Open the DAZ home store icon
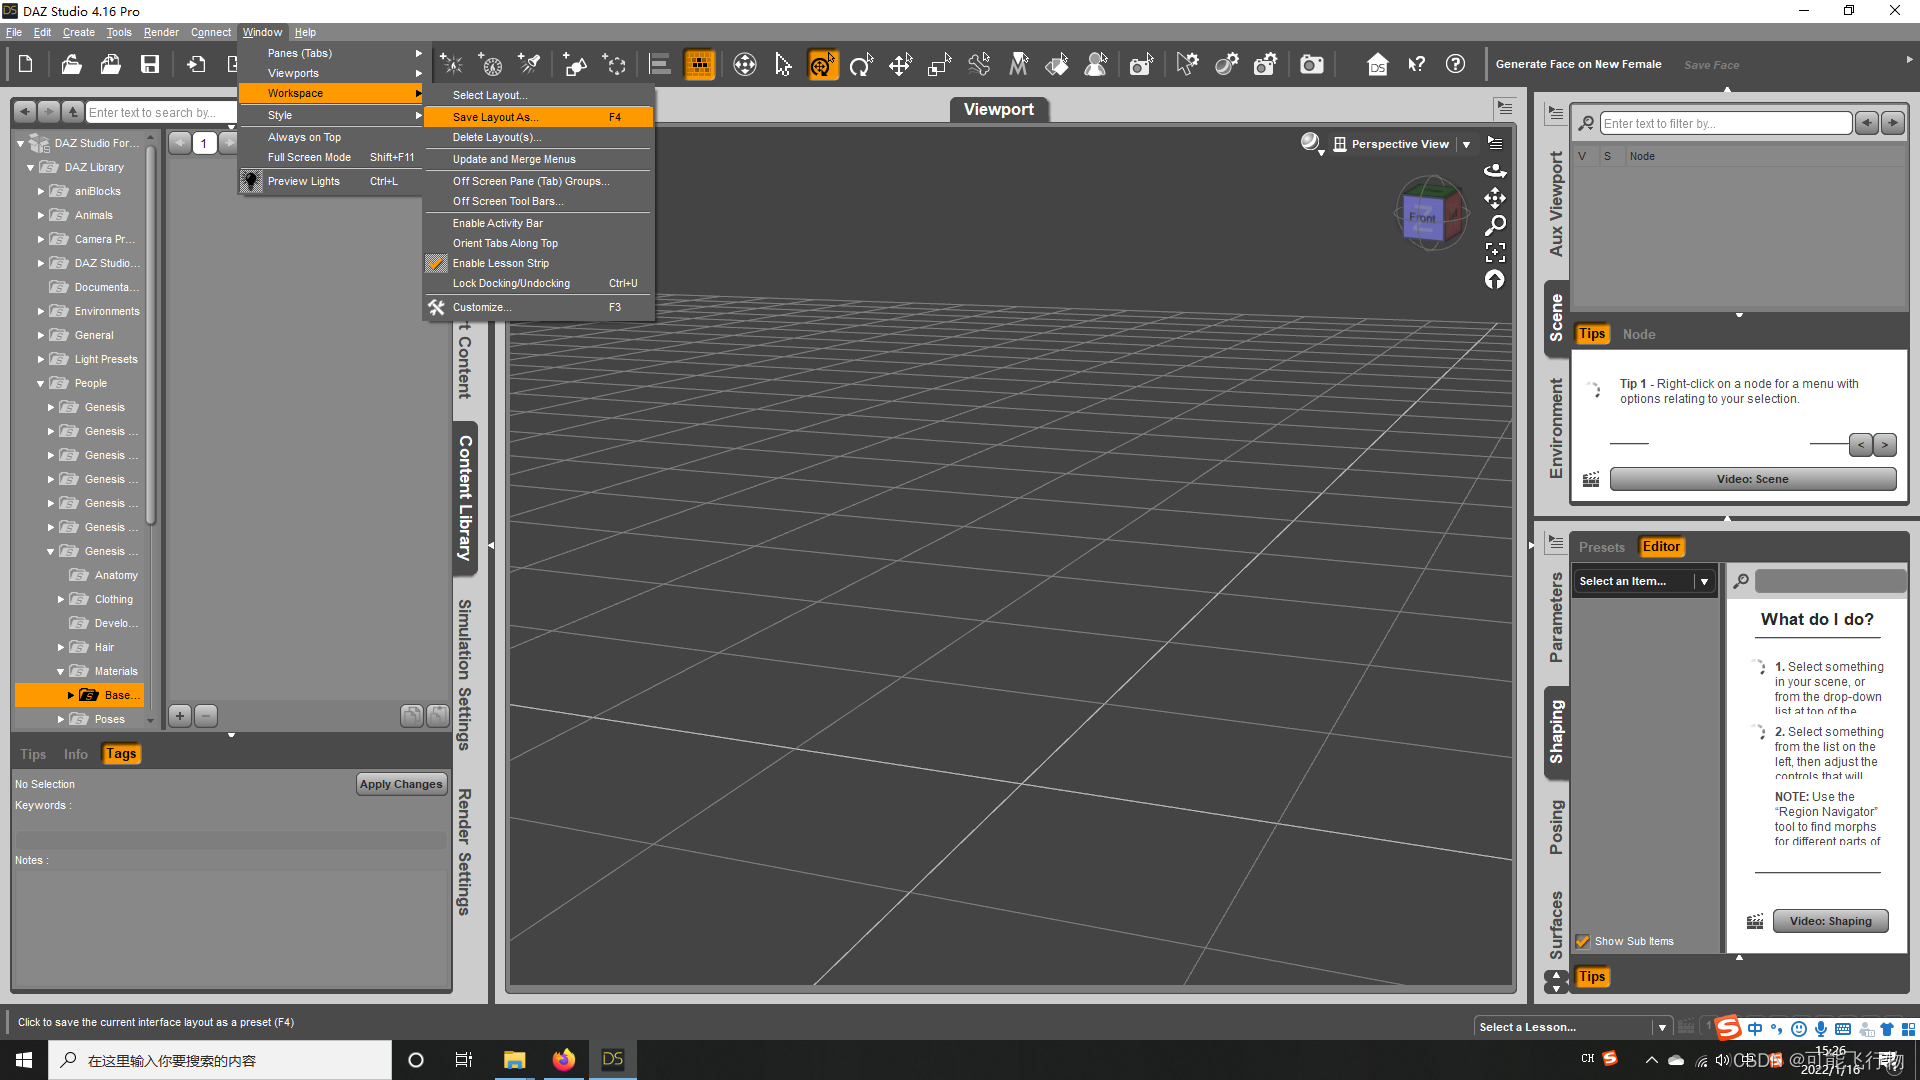Viewport: 1920px width, 1080px height. tap(1377, 65)
